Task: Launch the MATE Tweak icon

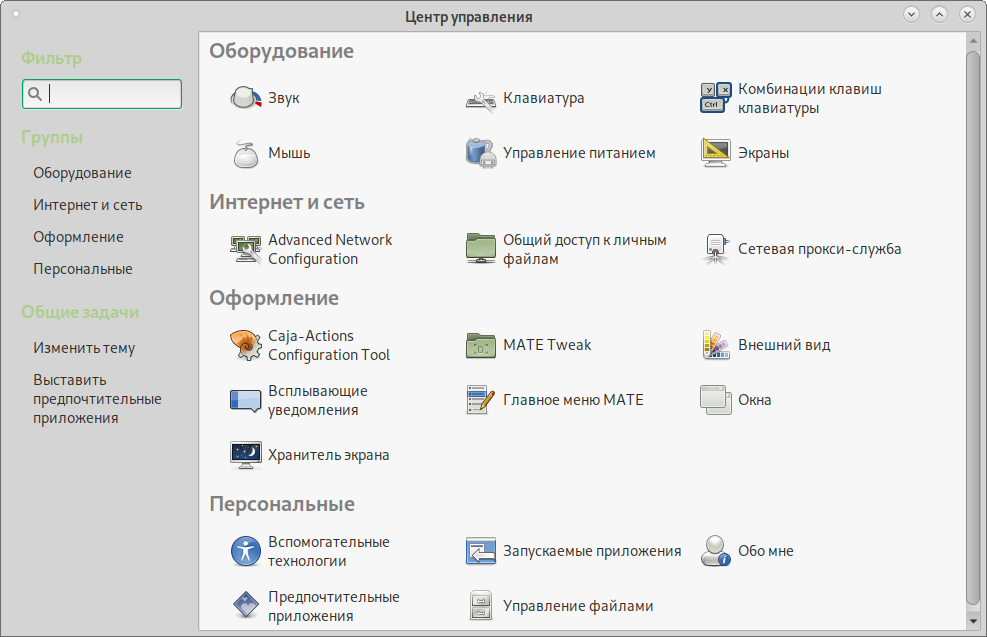Action: click(x=481, y=345)
